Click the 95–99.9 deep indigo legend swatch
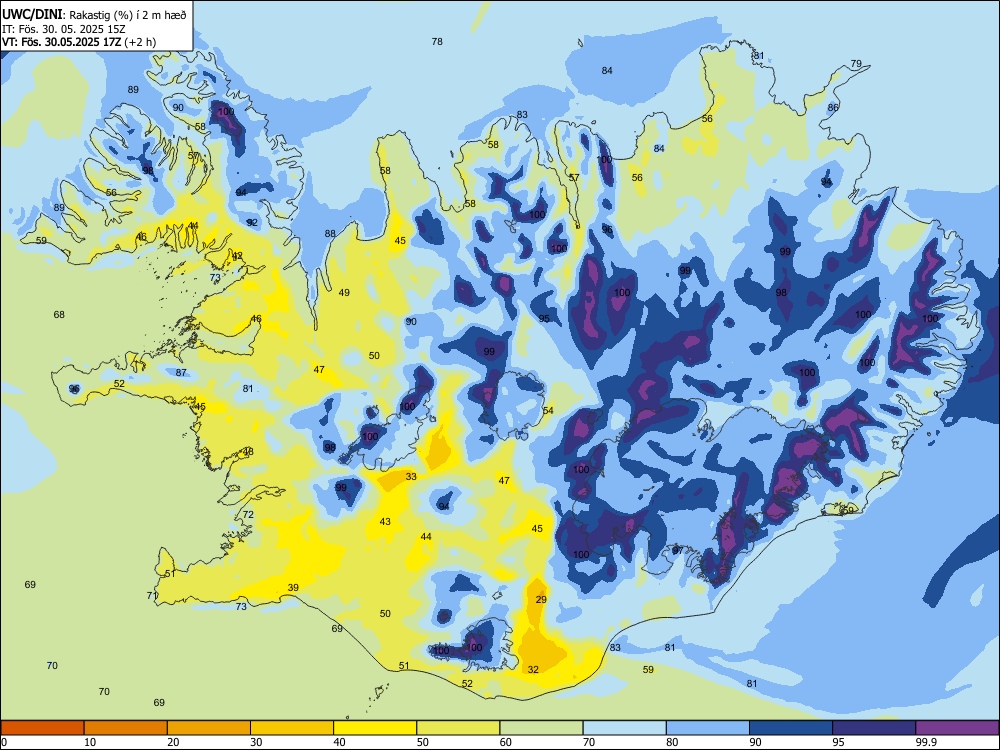 click(x=874, y=728)
